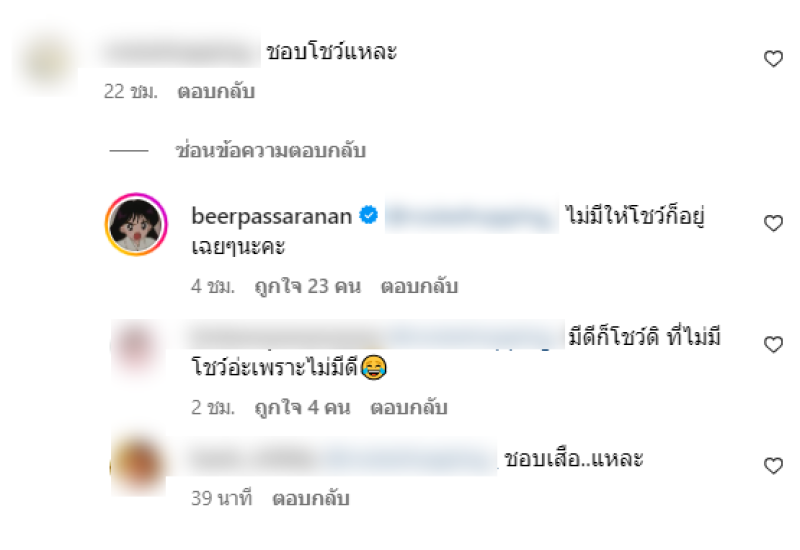Screen dimensions: 800x550
Task: Open beerpassaranan username profile link
Action: (x=271, y=216)
